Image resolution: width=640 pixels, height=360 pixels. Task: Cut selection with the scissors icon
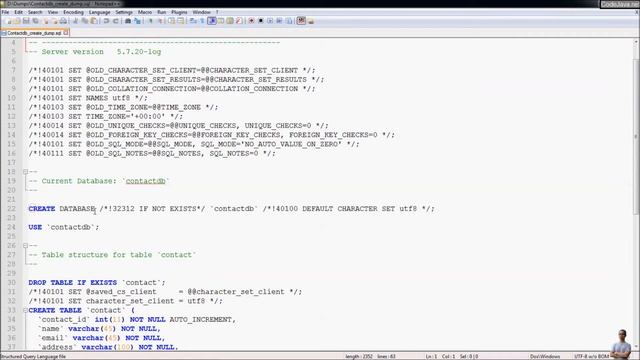(76, 21)
